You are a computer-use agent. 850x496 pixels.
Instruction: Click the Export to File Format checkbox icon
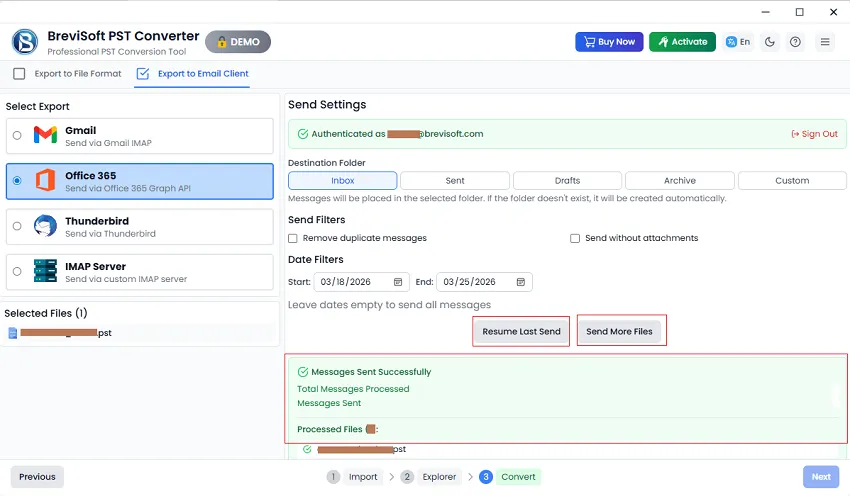click(x=19, y=74)
